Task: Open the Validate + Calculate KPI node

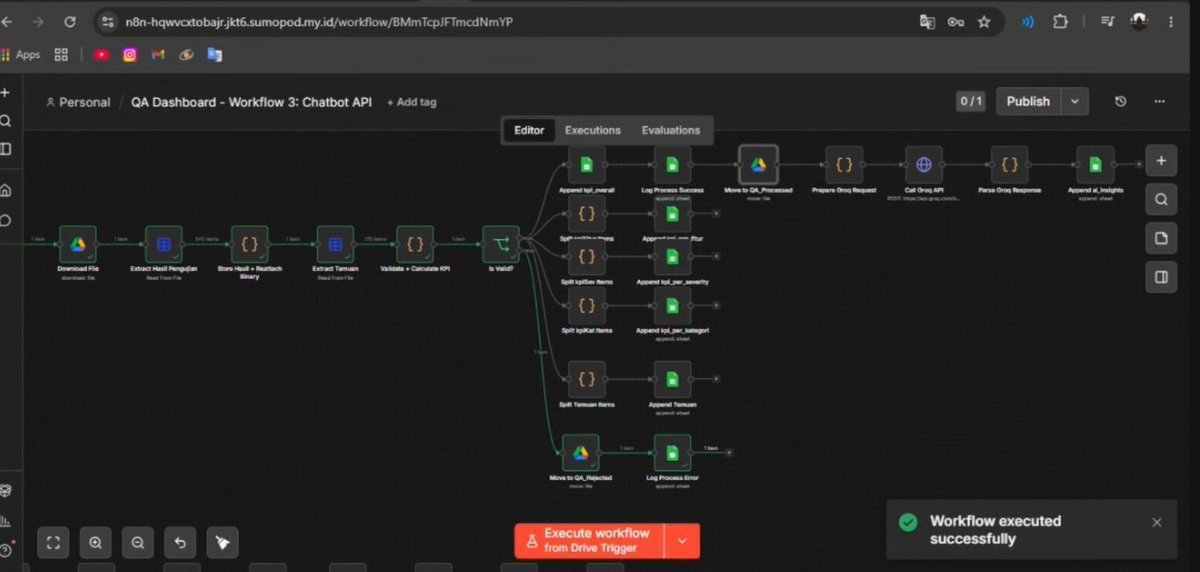Action: click(x=414, y=244)
